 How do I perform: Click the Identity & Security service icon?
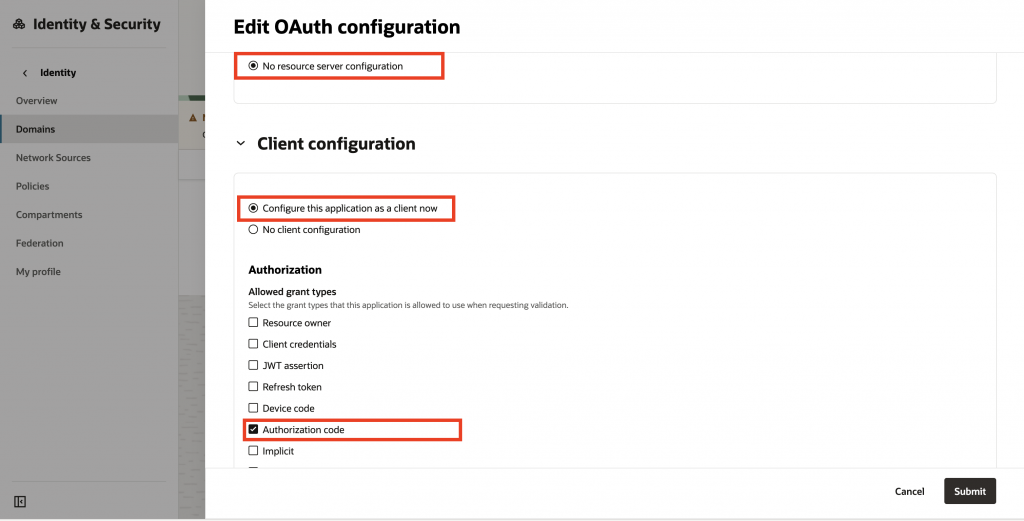[x=19, y=25]
